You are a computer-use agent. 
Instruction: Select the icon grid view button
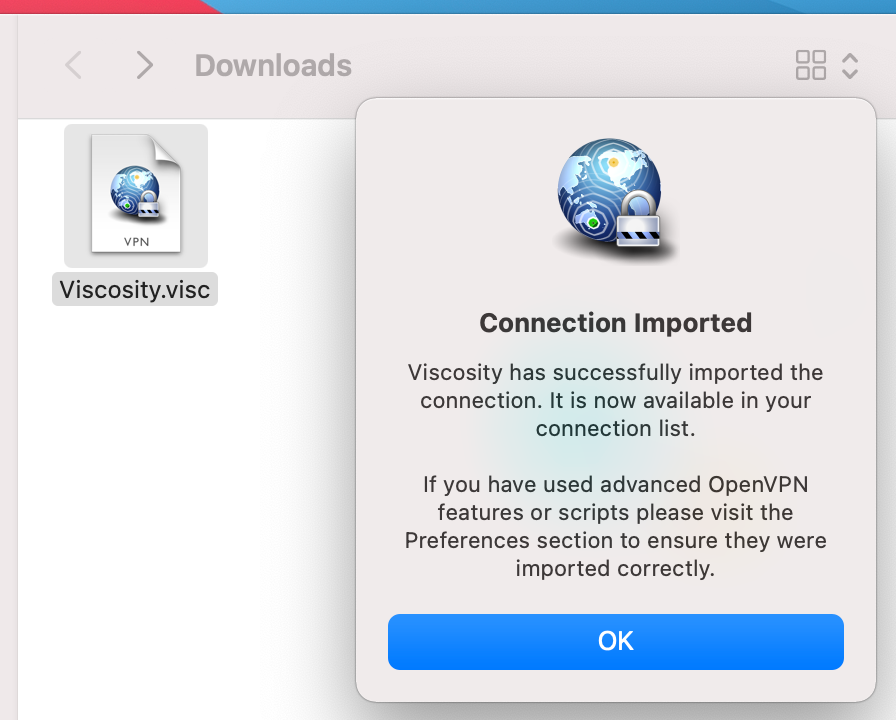point(810,66)
